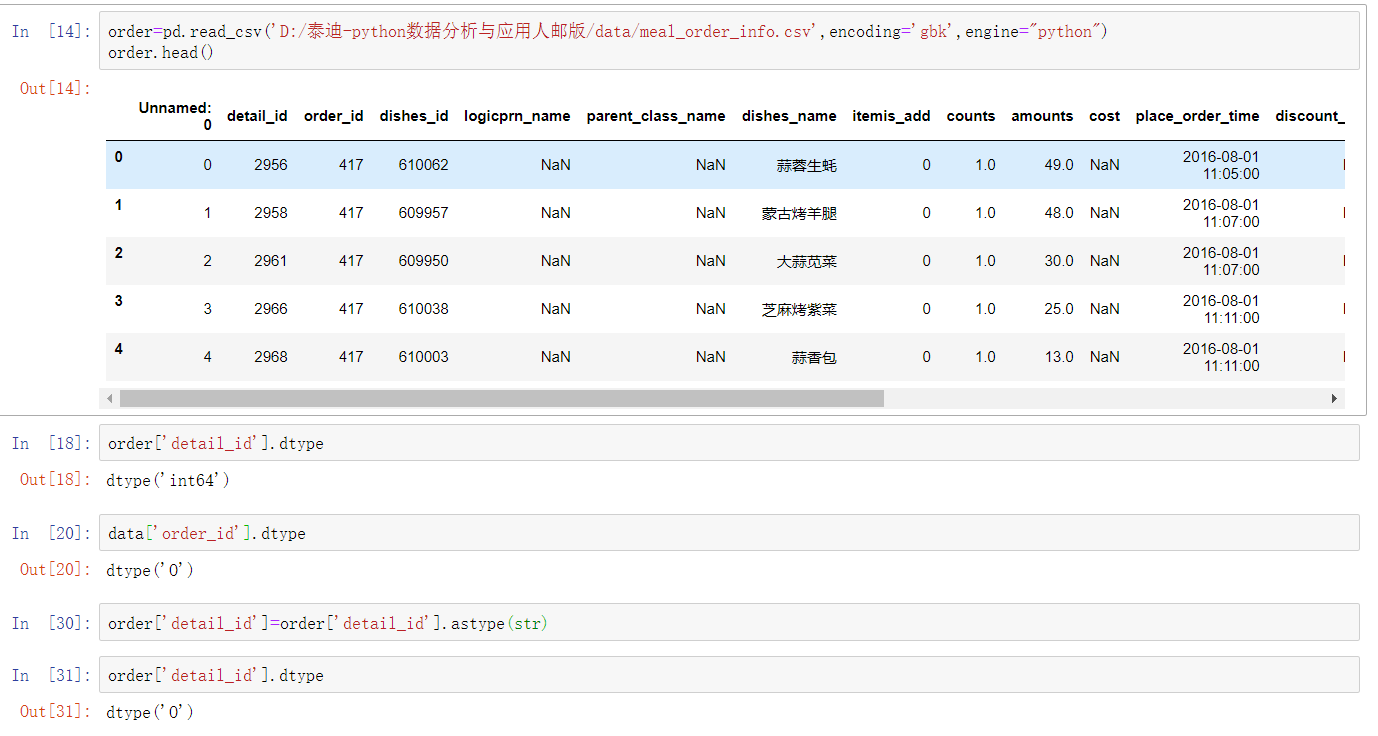The image size is (1378, 736).
Task: Click the amounts value 25.0
Action: pyautogui.click(x=1059, y=309)
